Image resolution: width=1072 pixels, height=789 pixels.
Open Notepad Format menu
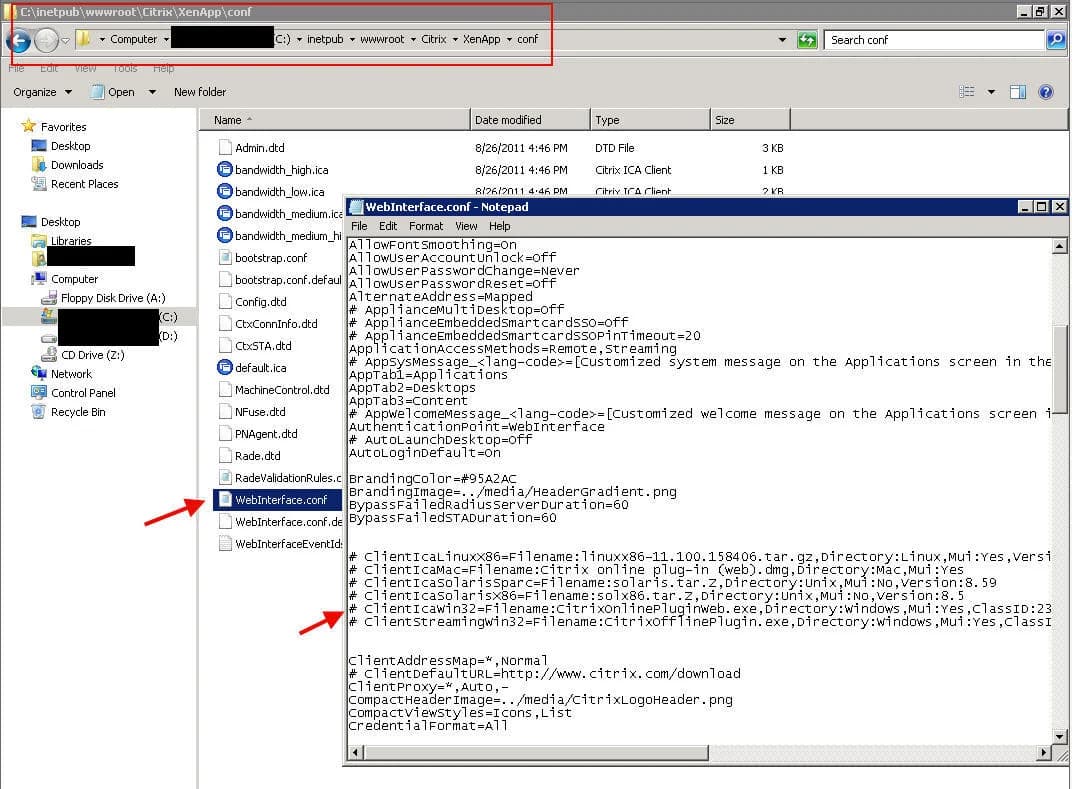(x=426, y=226)
